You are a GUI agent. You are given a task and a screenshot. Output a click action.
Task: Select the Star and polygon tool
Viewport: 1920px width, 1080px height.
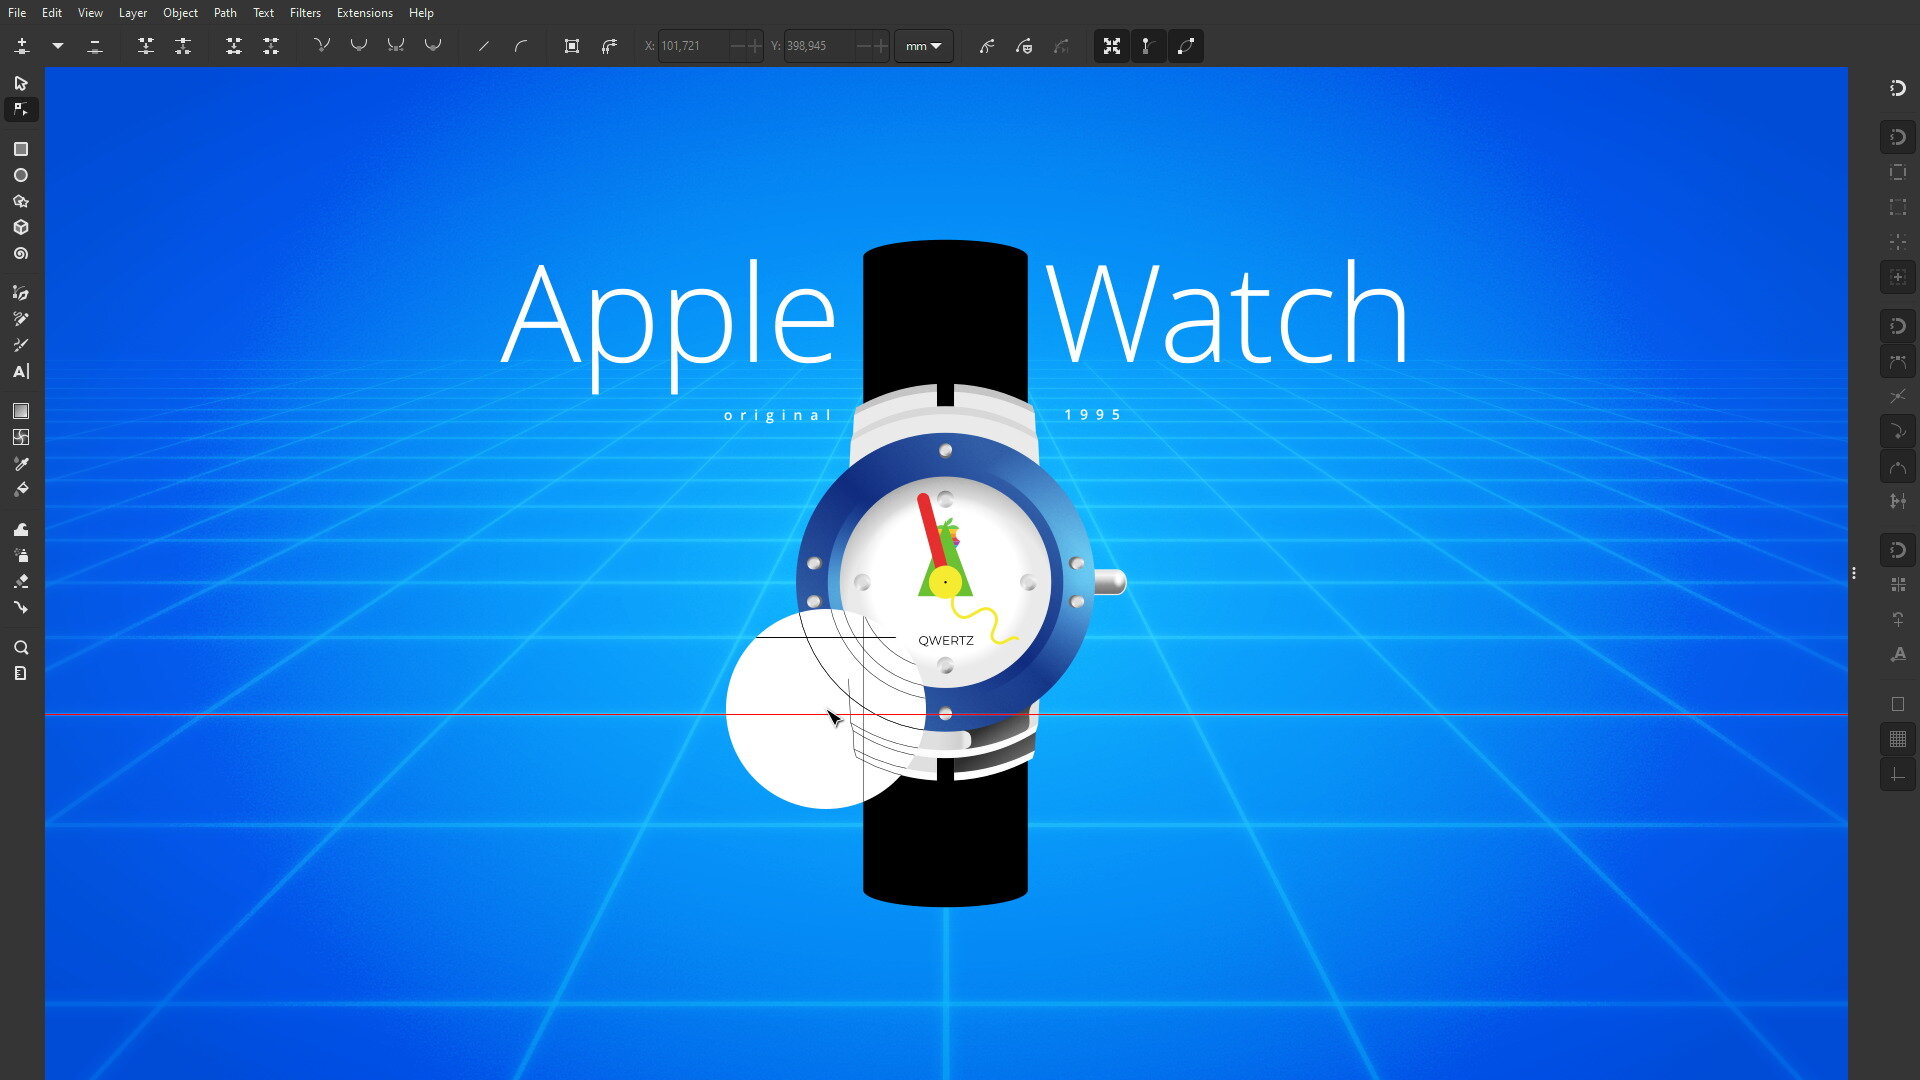[x=21, y=201]
